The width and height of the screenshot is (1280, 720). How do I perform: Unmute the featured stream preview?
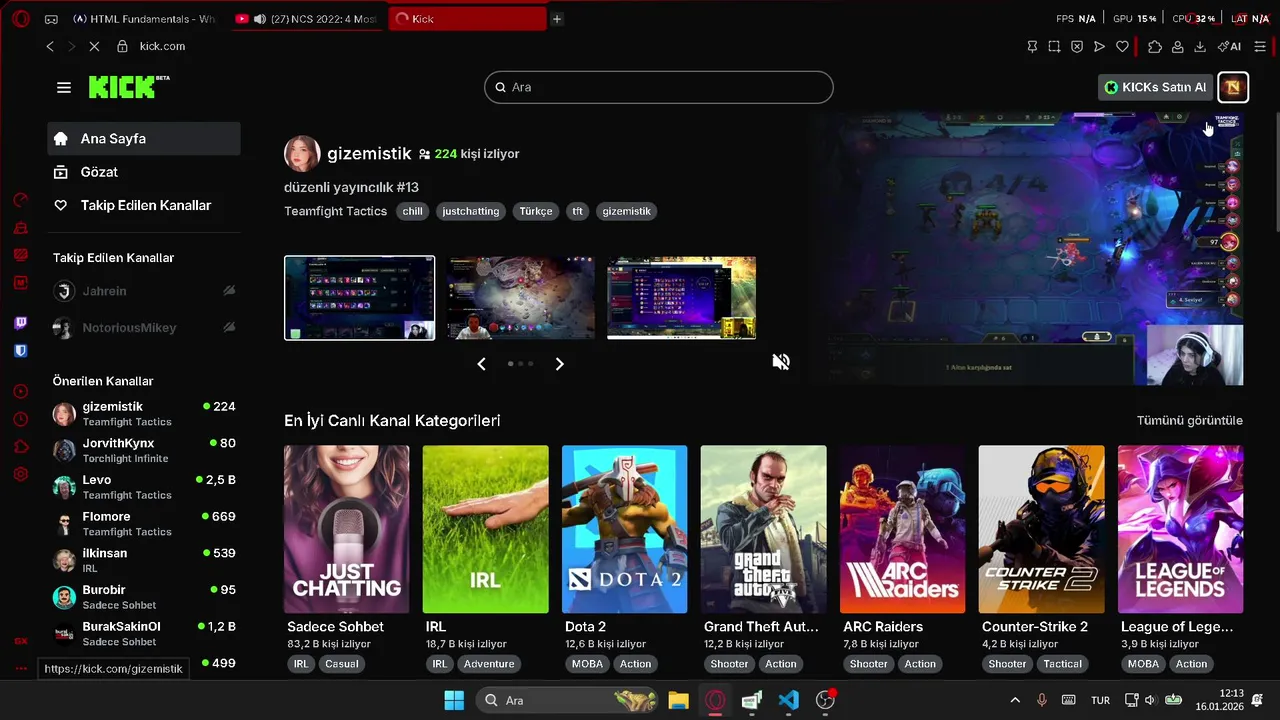[781, 362]
